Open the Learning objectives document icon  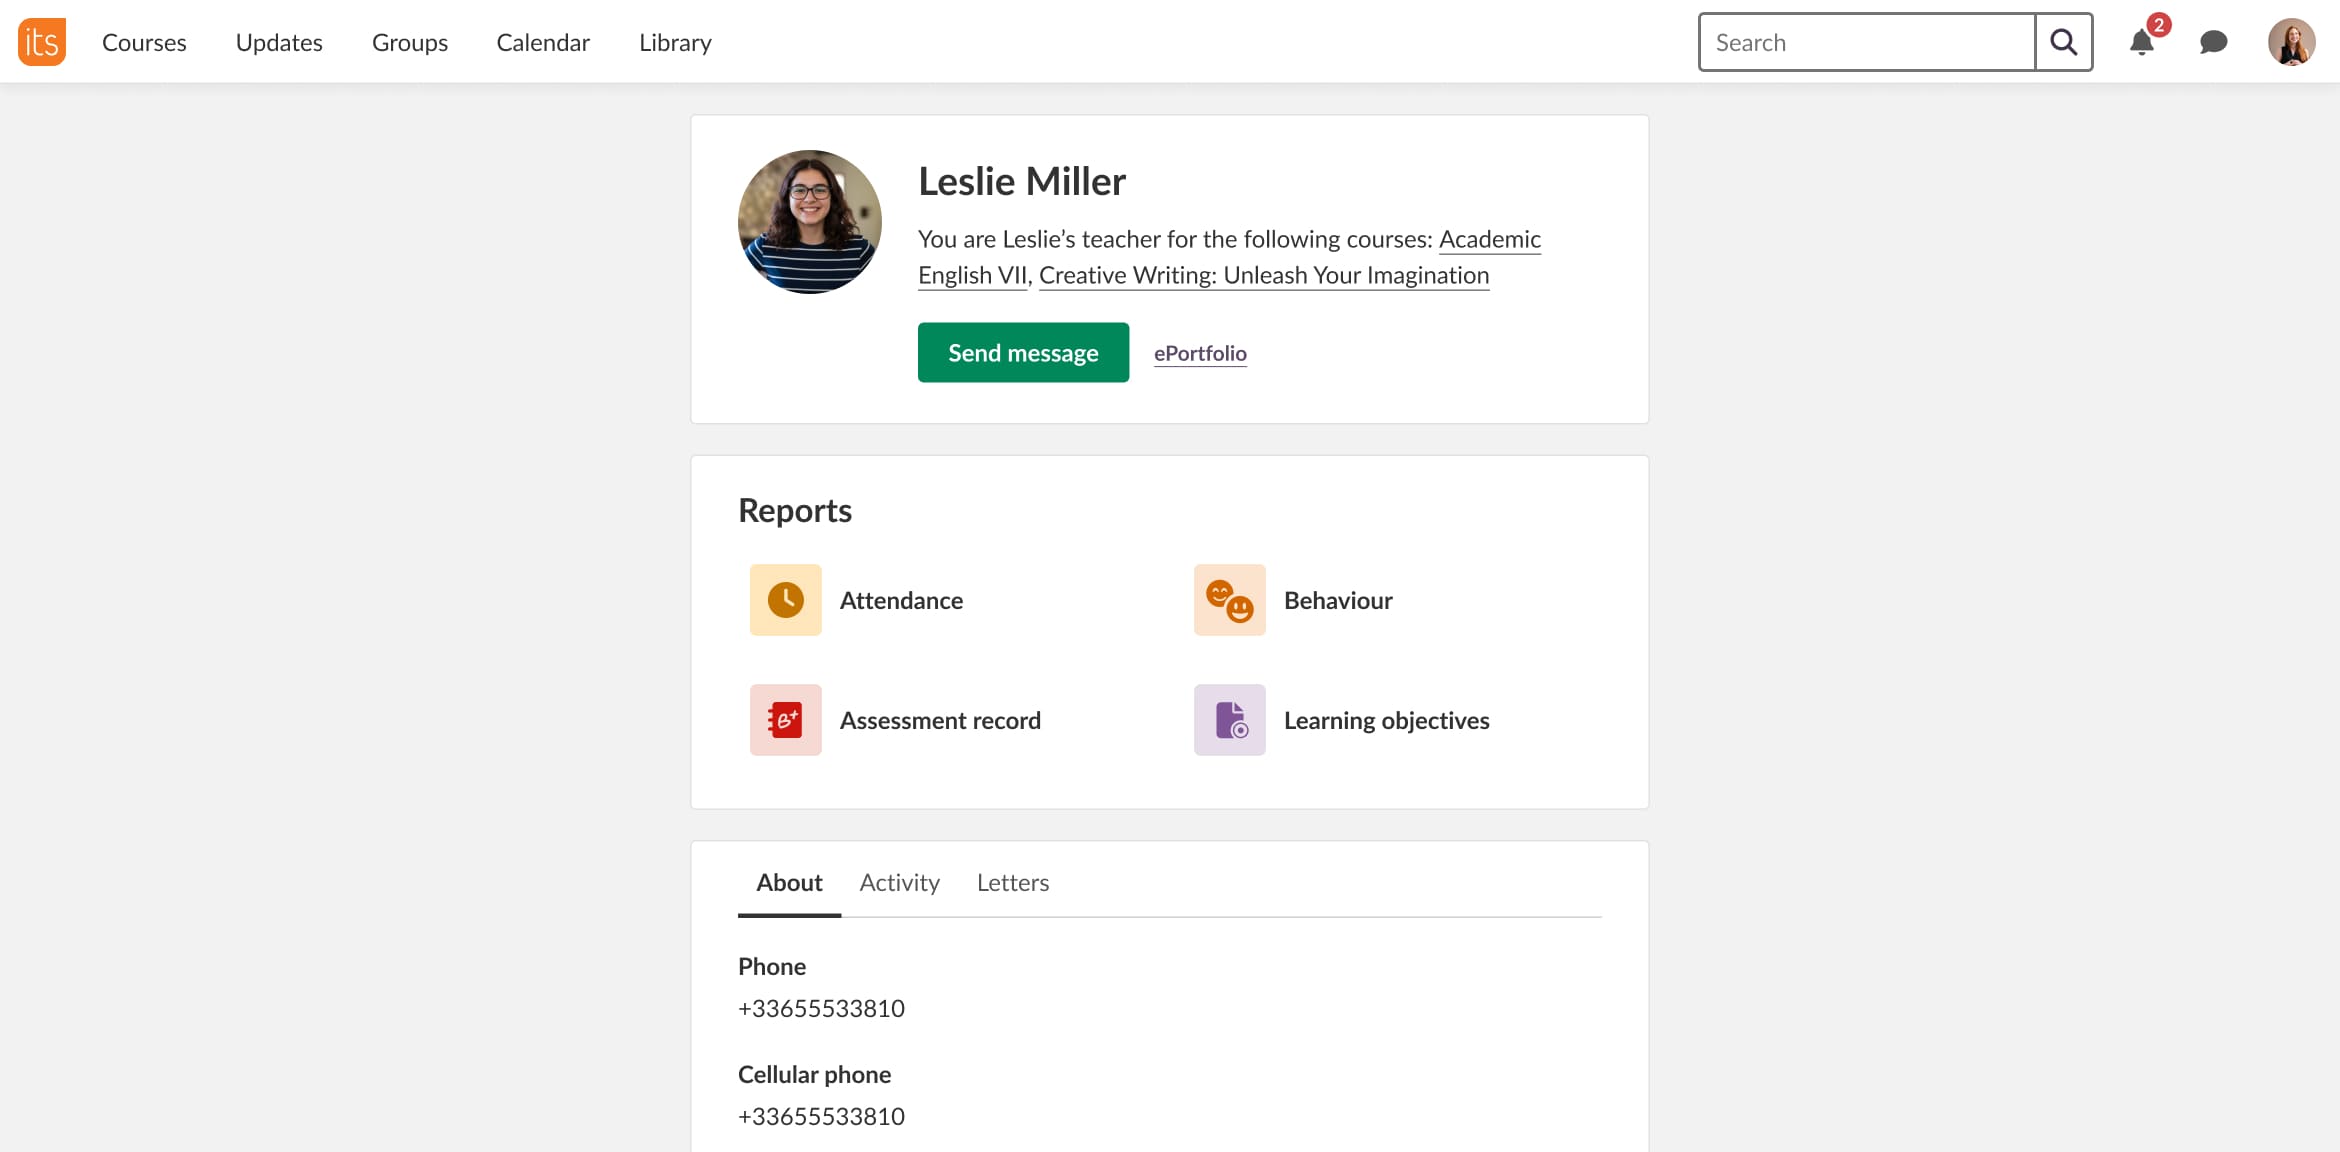tap(1229, 720)
